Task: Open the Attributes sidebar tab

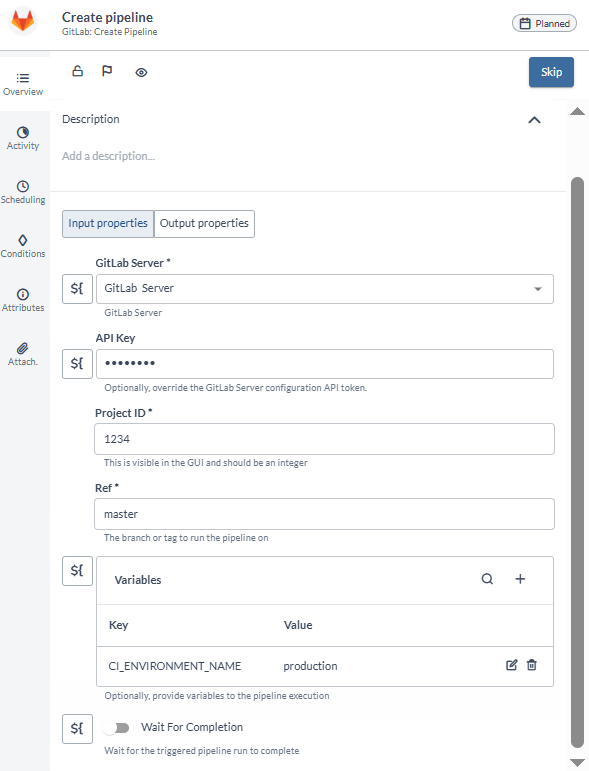Action: (23, 300)
